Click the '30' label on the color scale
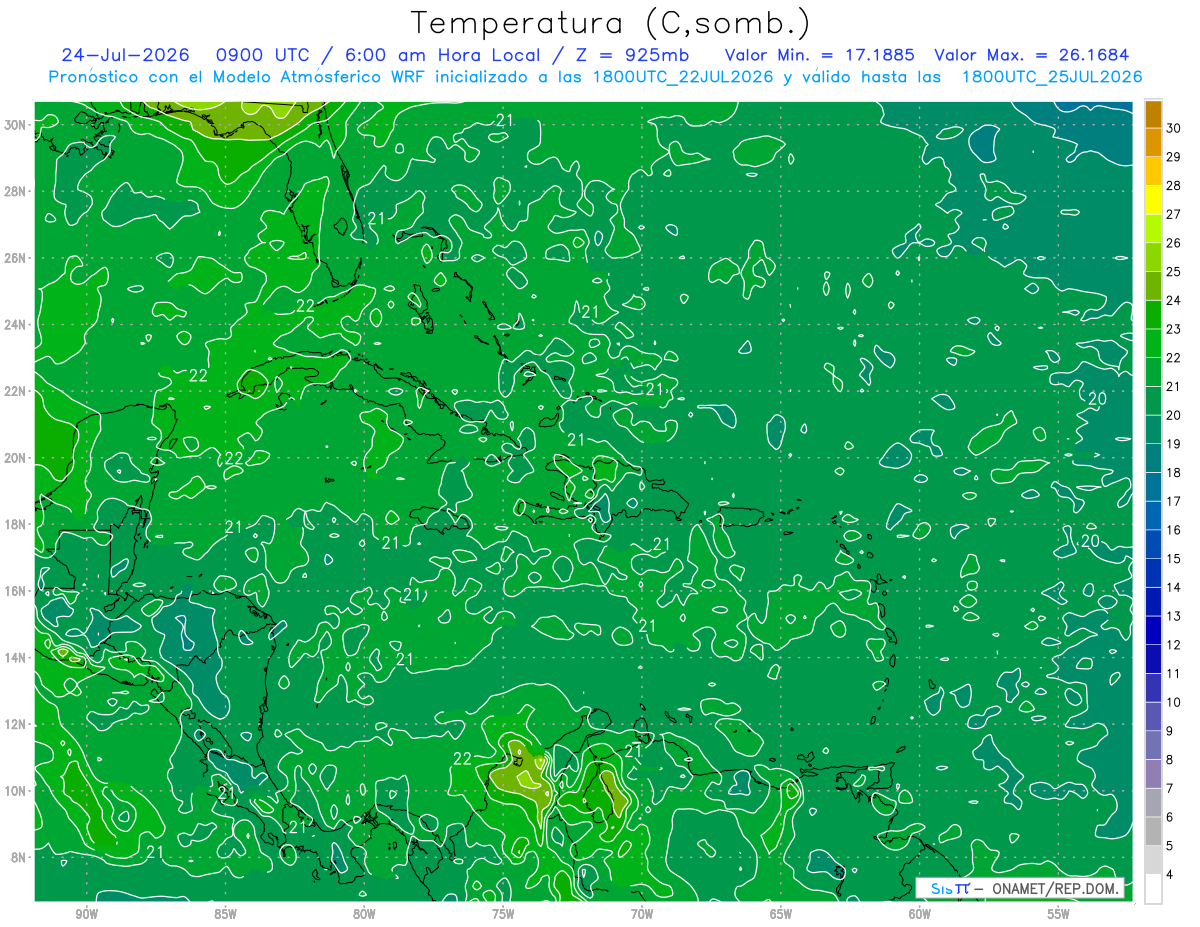1200x927 pixels. [1174, 128]
